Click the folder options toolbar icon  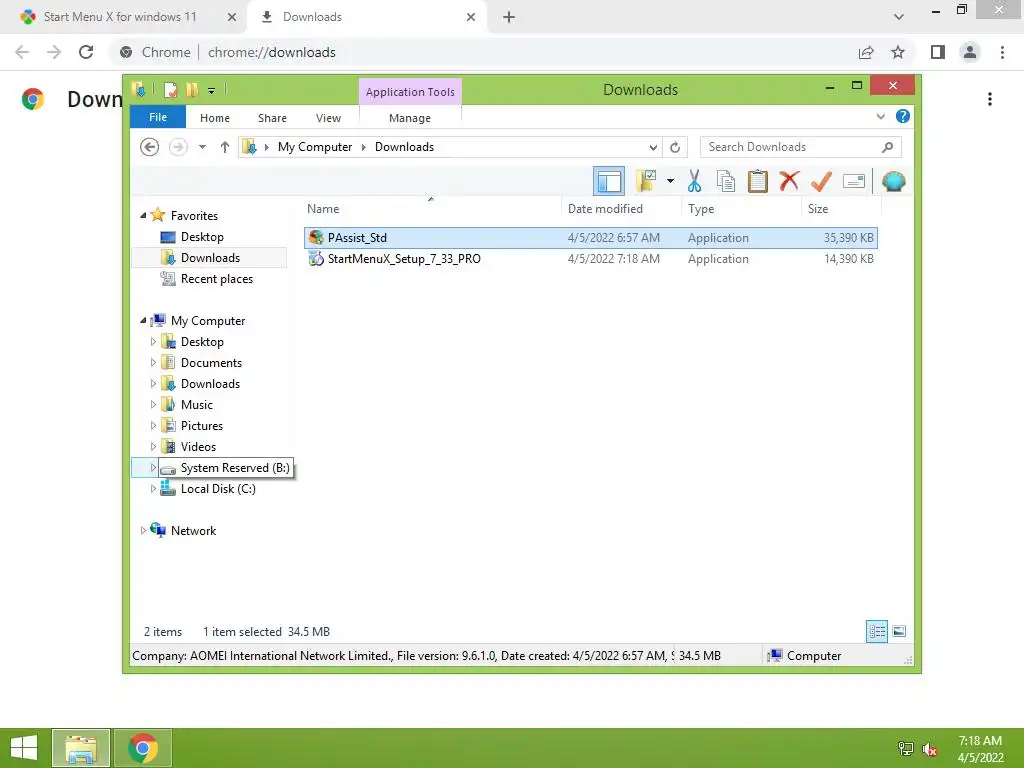point(646,181)
